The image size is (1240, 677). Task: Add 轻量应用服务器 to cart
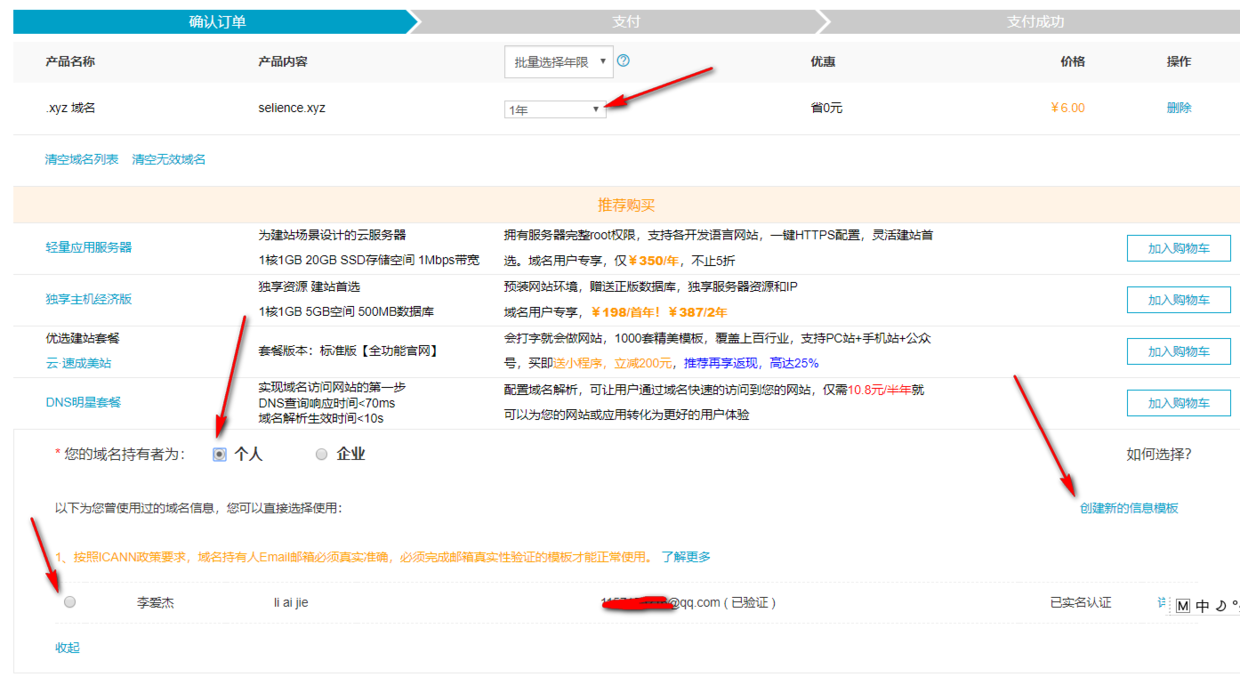[x=1178, y=248]
